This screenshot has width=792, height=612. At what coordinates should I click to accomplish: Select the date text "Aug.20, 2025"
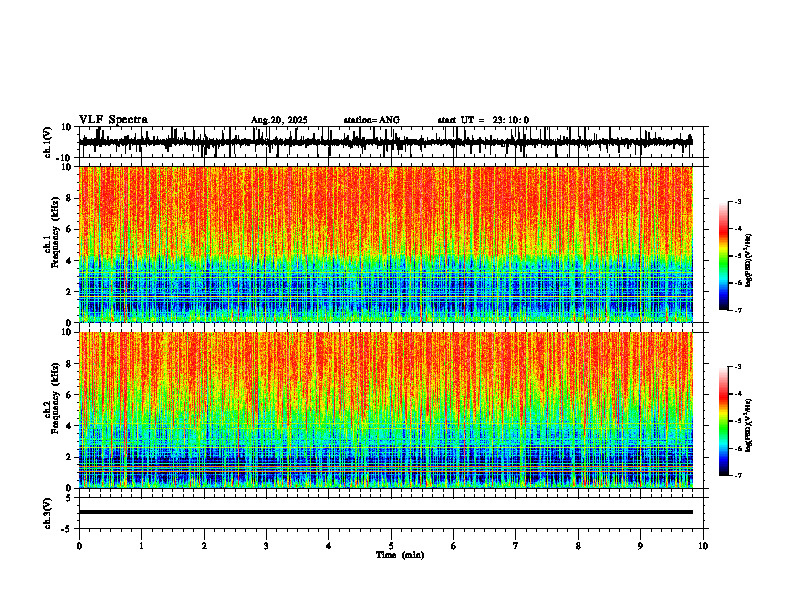(279, 120)
